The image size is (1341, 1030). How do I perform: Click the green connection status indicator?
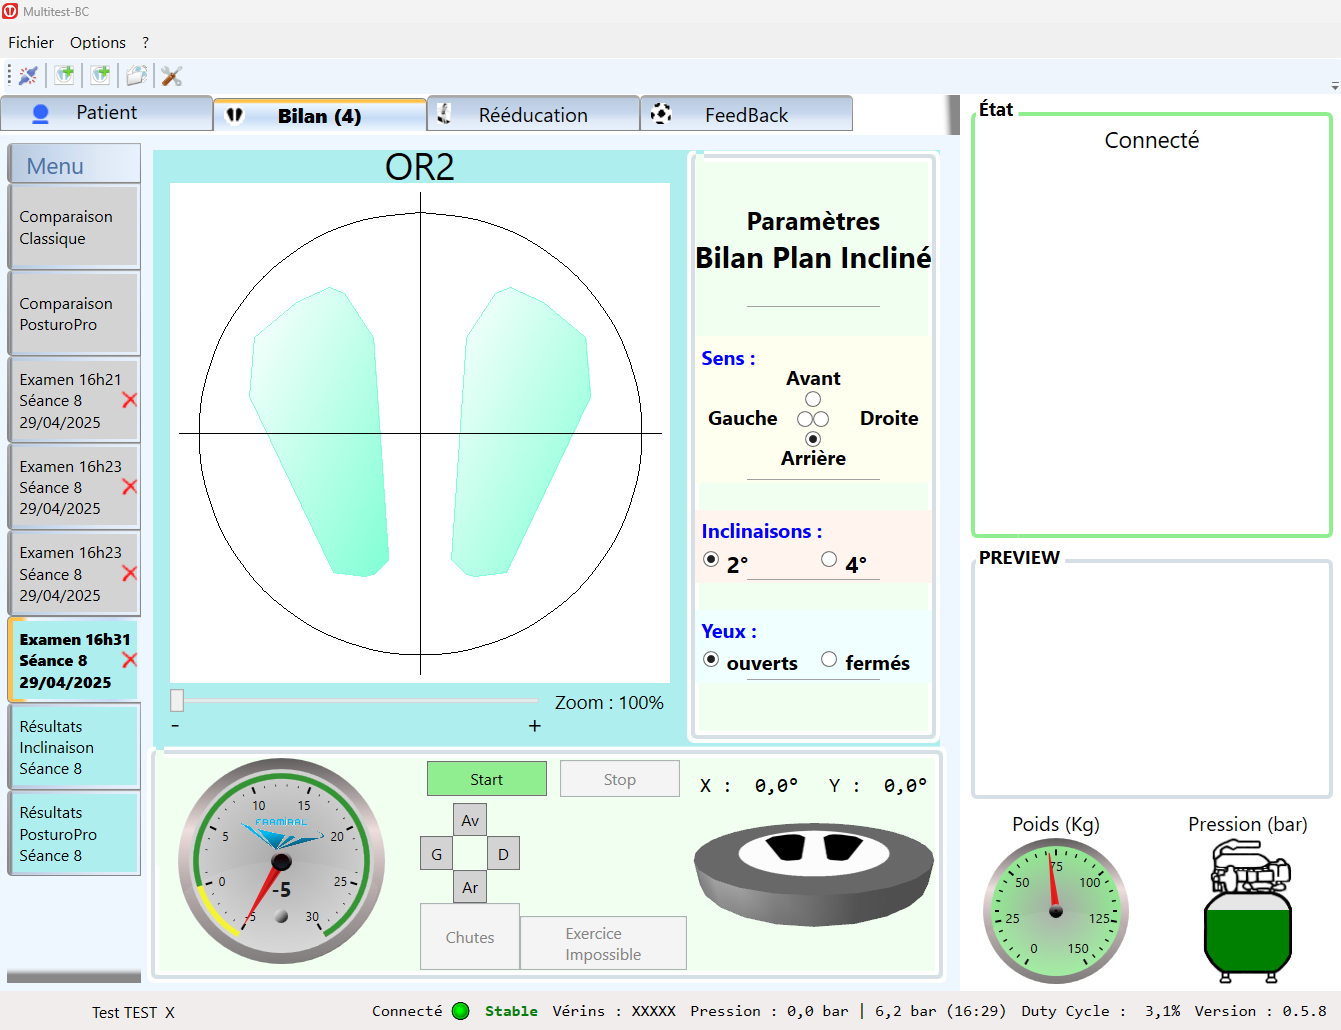point(461,1011)
